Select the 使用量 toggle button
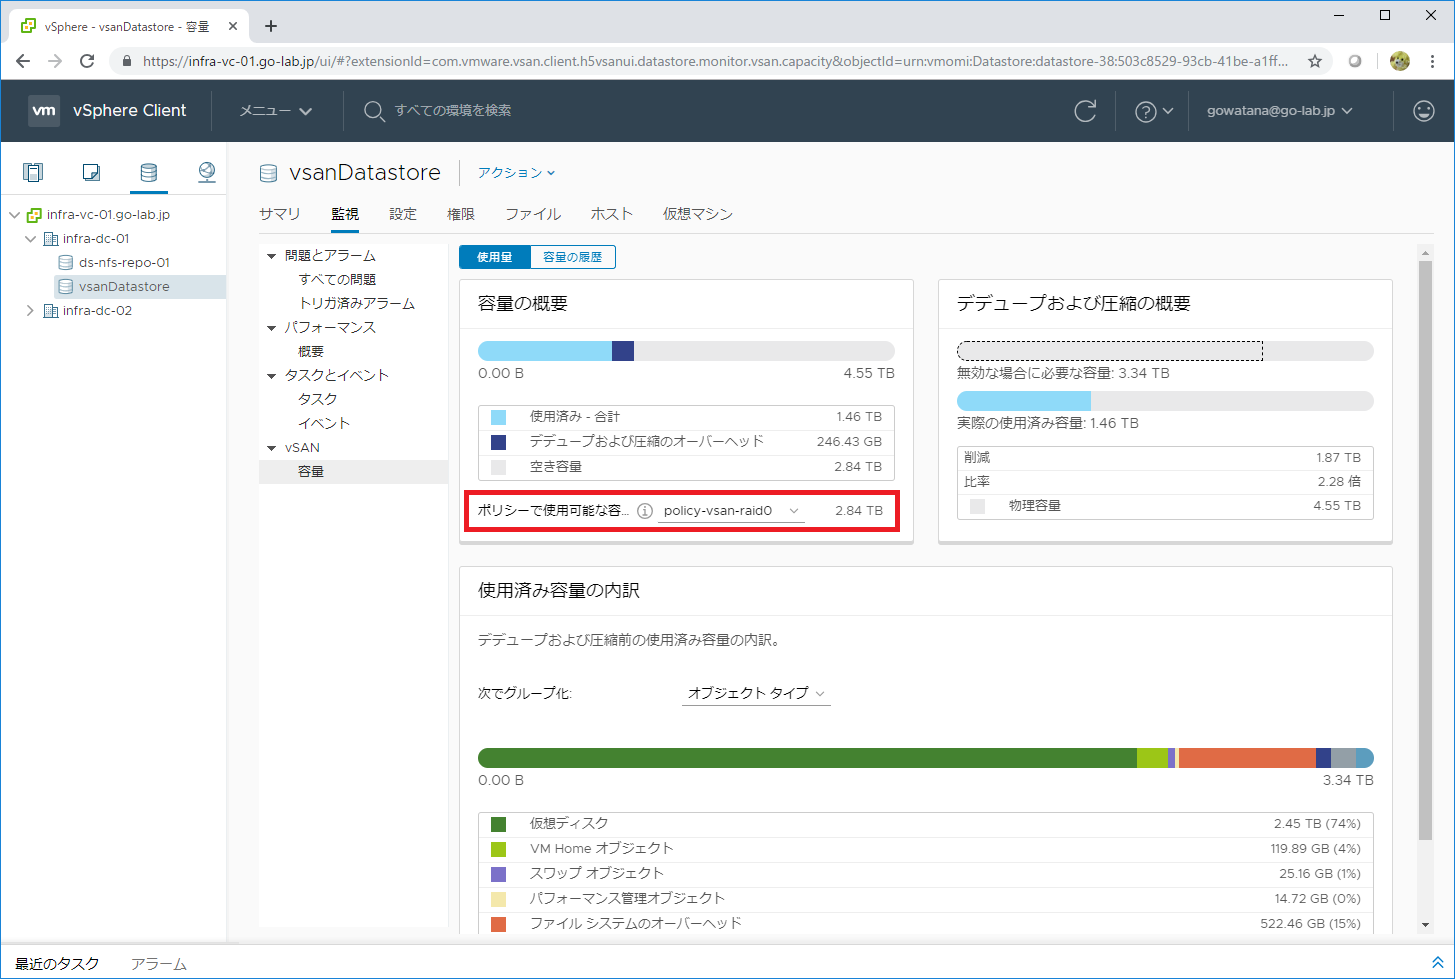Viewport: 1455px width, 979px height. tap(494, 257)
